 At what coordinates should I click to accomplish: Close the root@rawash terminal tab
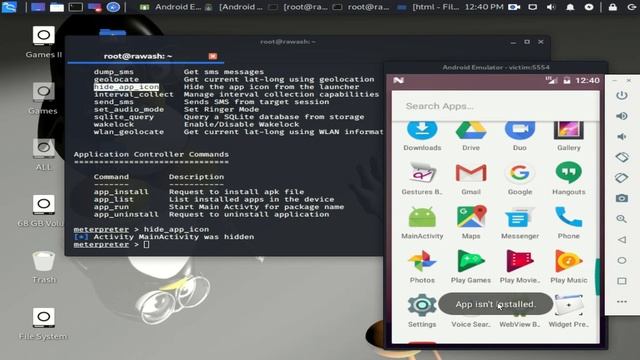(213, 56)
